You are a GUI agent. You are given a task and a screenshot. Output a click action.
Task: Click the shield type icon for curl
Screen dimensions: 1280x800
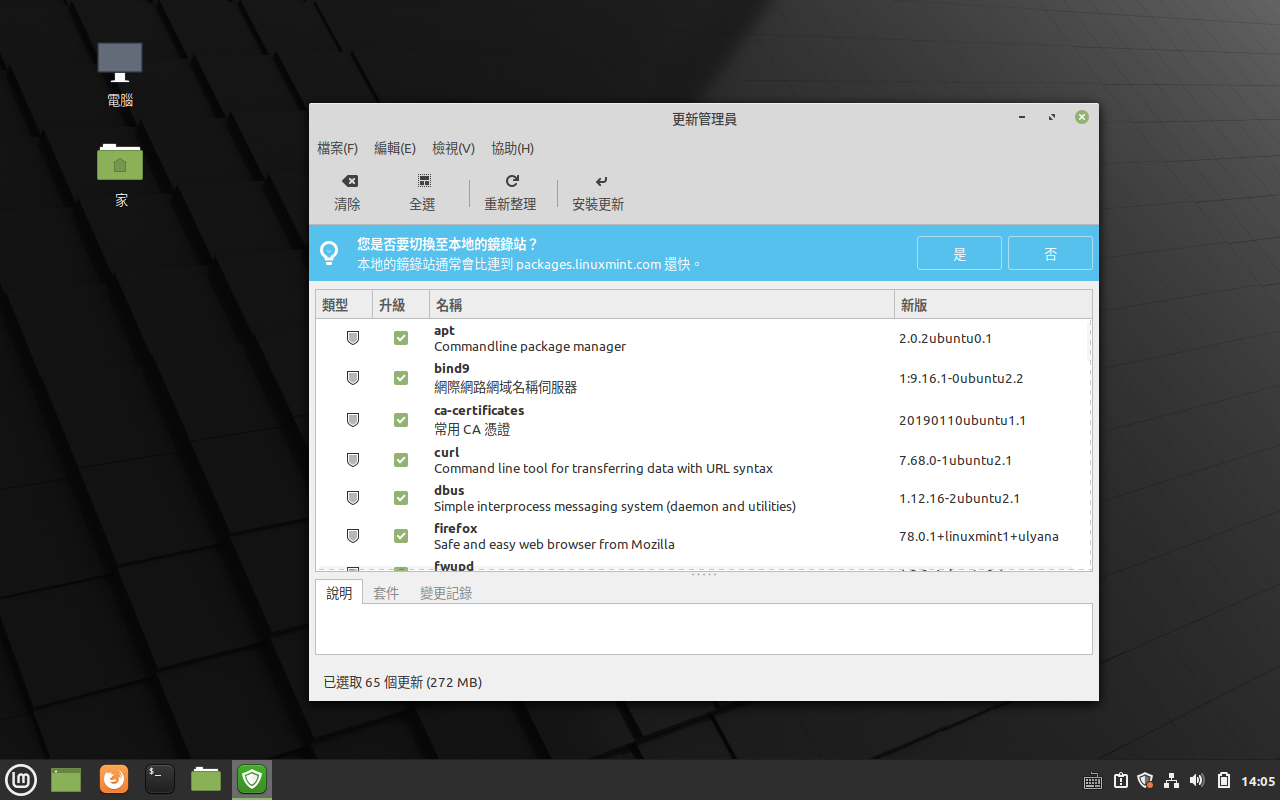tap(352, 460)
